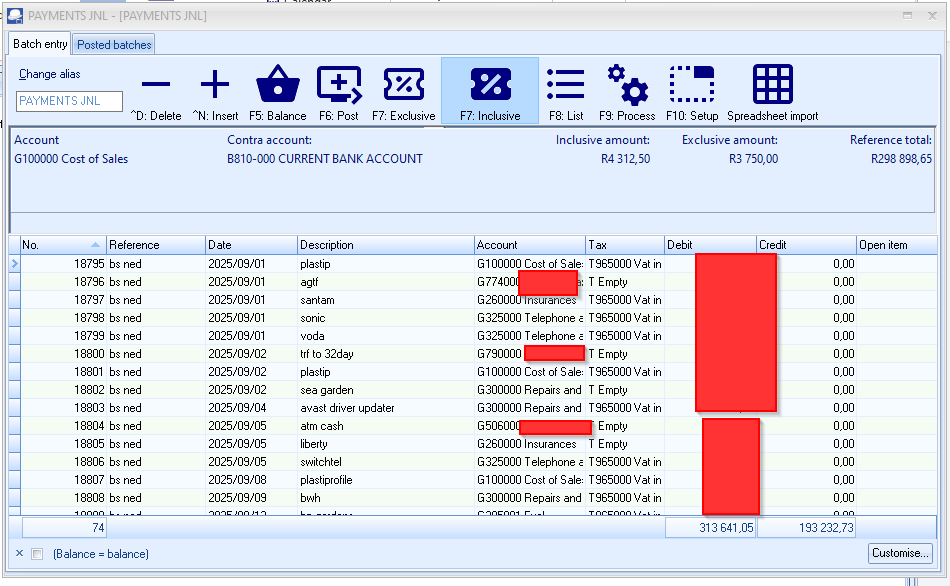Click description 'santam'
The height and width of the screenshot is (586, 950).
tap(317, 300)
